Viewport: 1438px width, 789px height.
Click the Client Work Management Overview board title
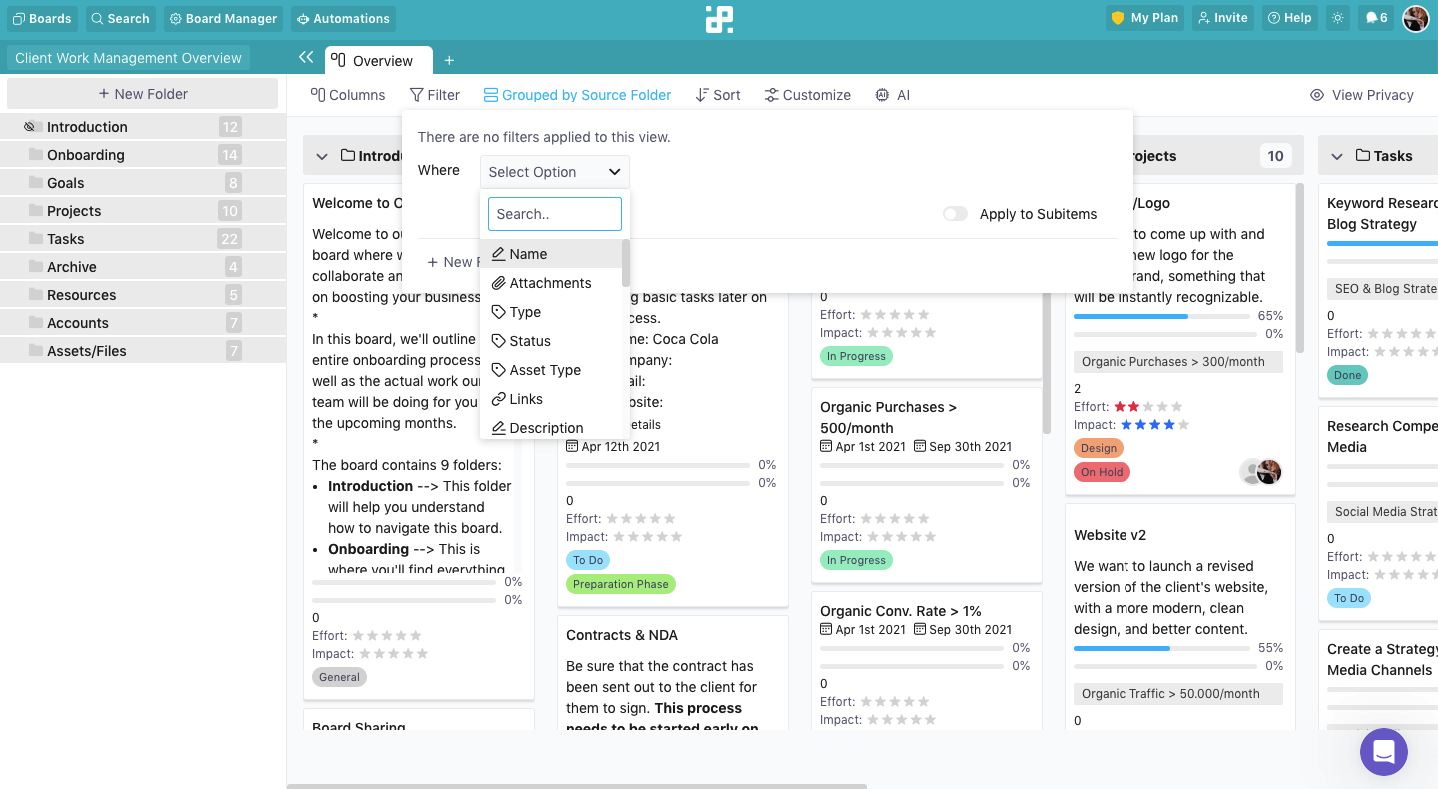point(128,58)
